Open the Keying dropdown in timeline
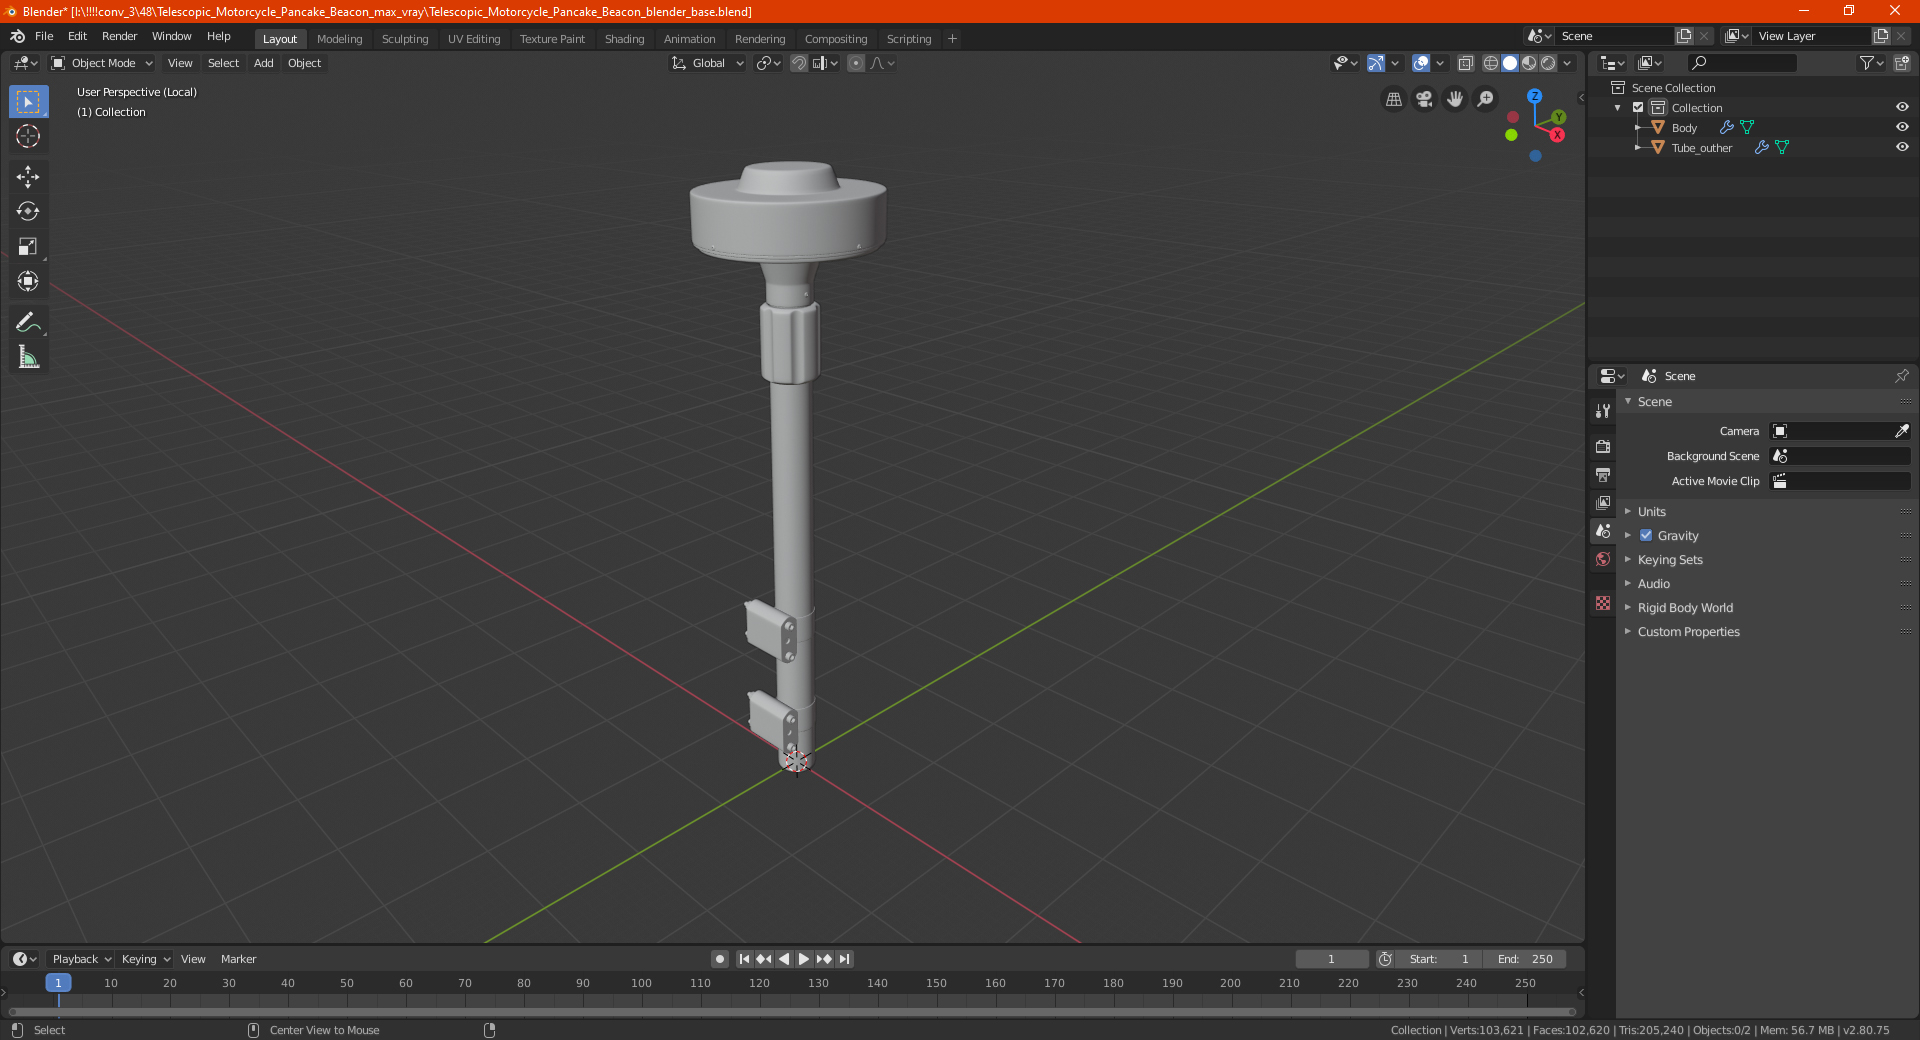The width and height of the screenshot is (1920, 1040). pyautogui.click(x=145, y=959)
